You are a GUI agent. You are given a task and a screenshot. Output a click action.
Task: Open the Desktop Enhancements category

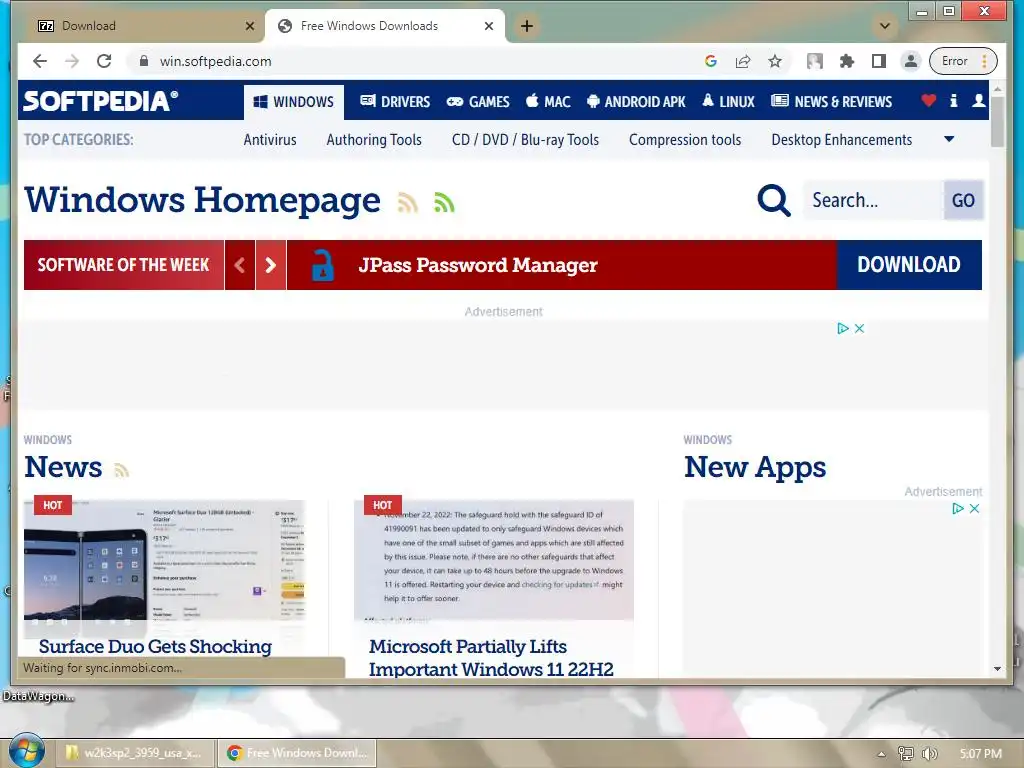[842, 140]
